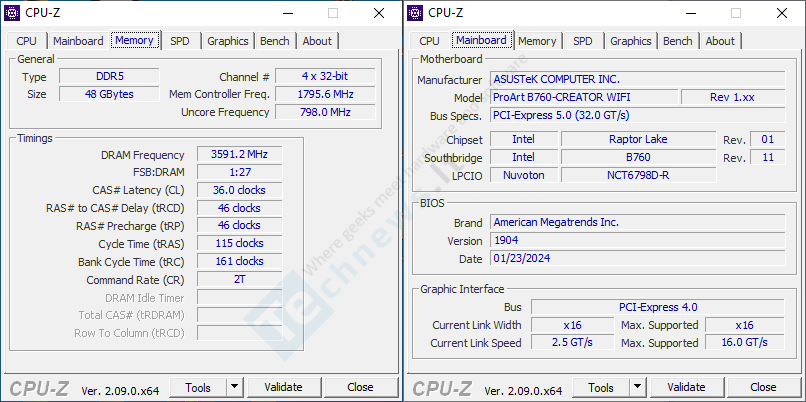Click the B760 southbridge value
This screenshot has height=402, width=806.
click(638, 157)
